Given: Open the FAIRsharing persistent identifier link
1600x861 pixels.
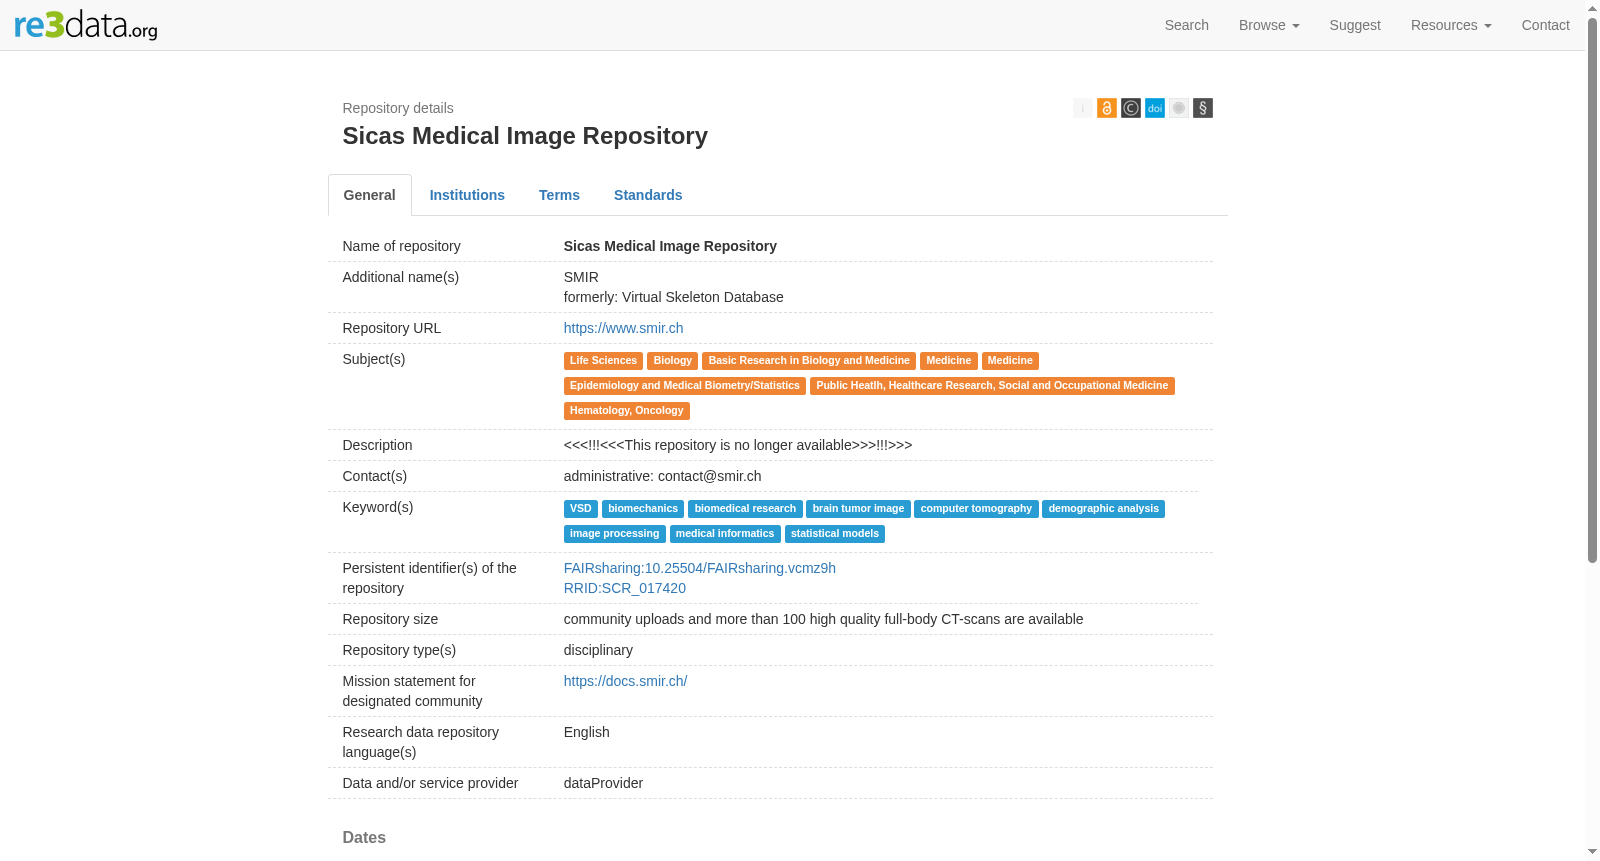Looking at the screenshot, I should point(700,568).
